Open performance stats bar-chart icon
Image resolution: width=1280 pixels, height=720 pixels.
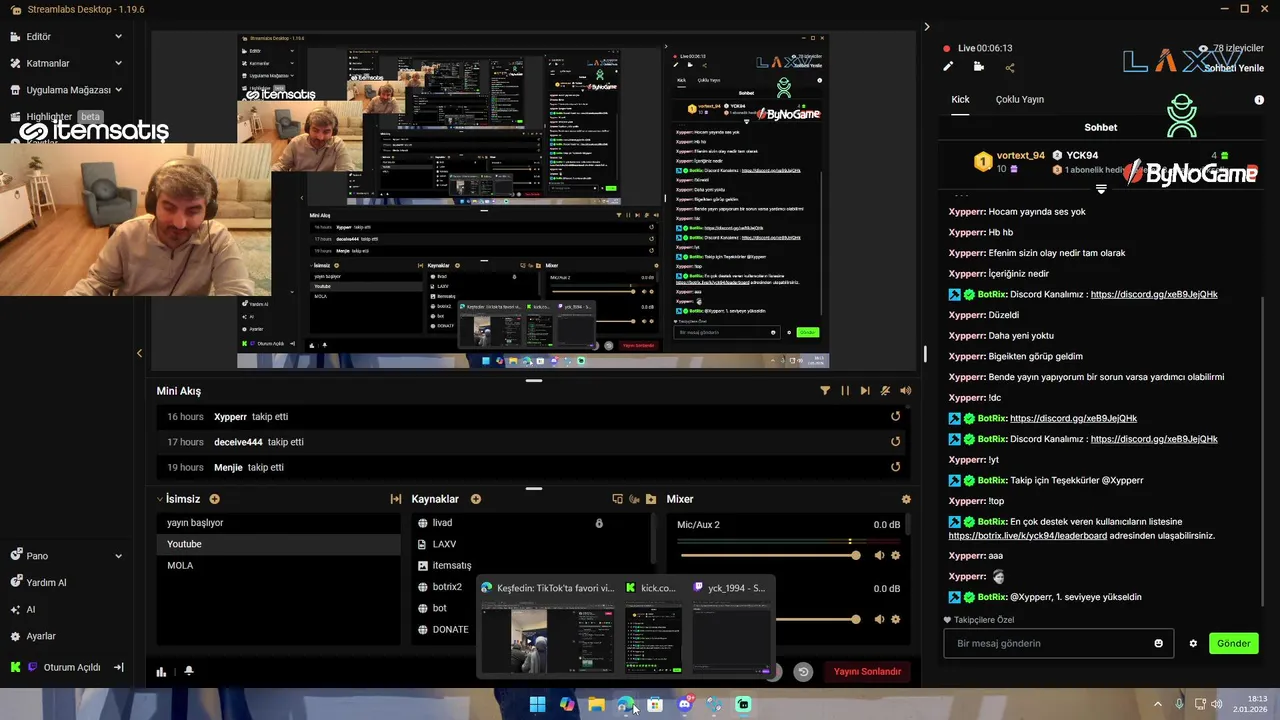click(x=162, y=671)
